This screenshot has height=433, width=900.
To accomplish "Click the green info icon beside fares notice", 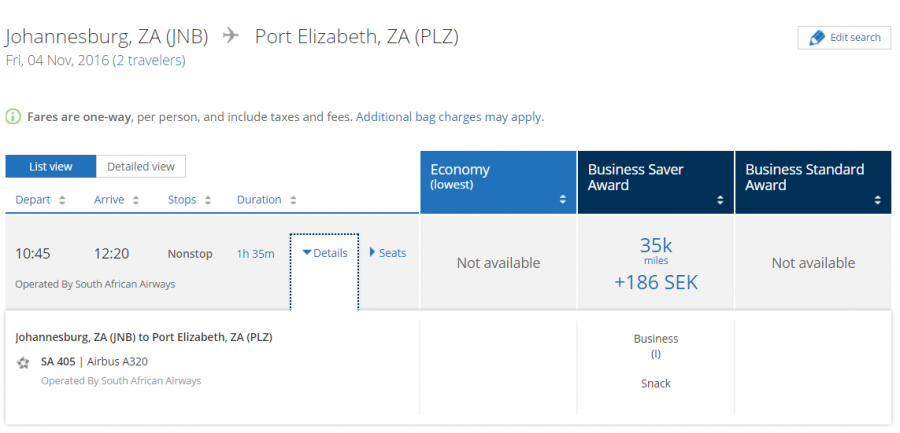I will click(13, 117).
